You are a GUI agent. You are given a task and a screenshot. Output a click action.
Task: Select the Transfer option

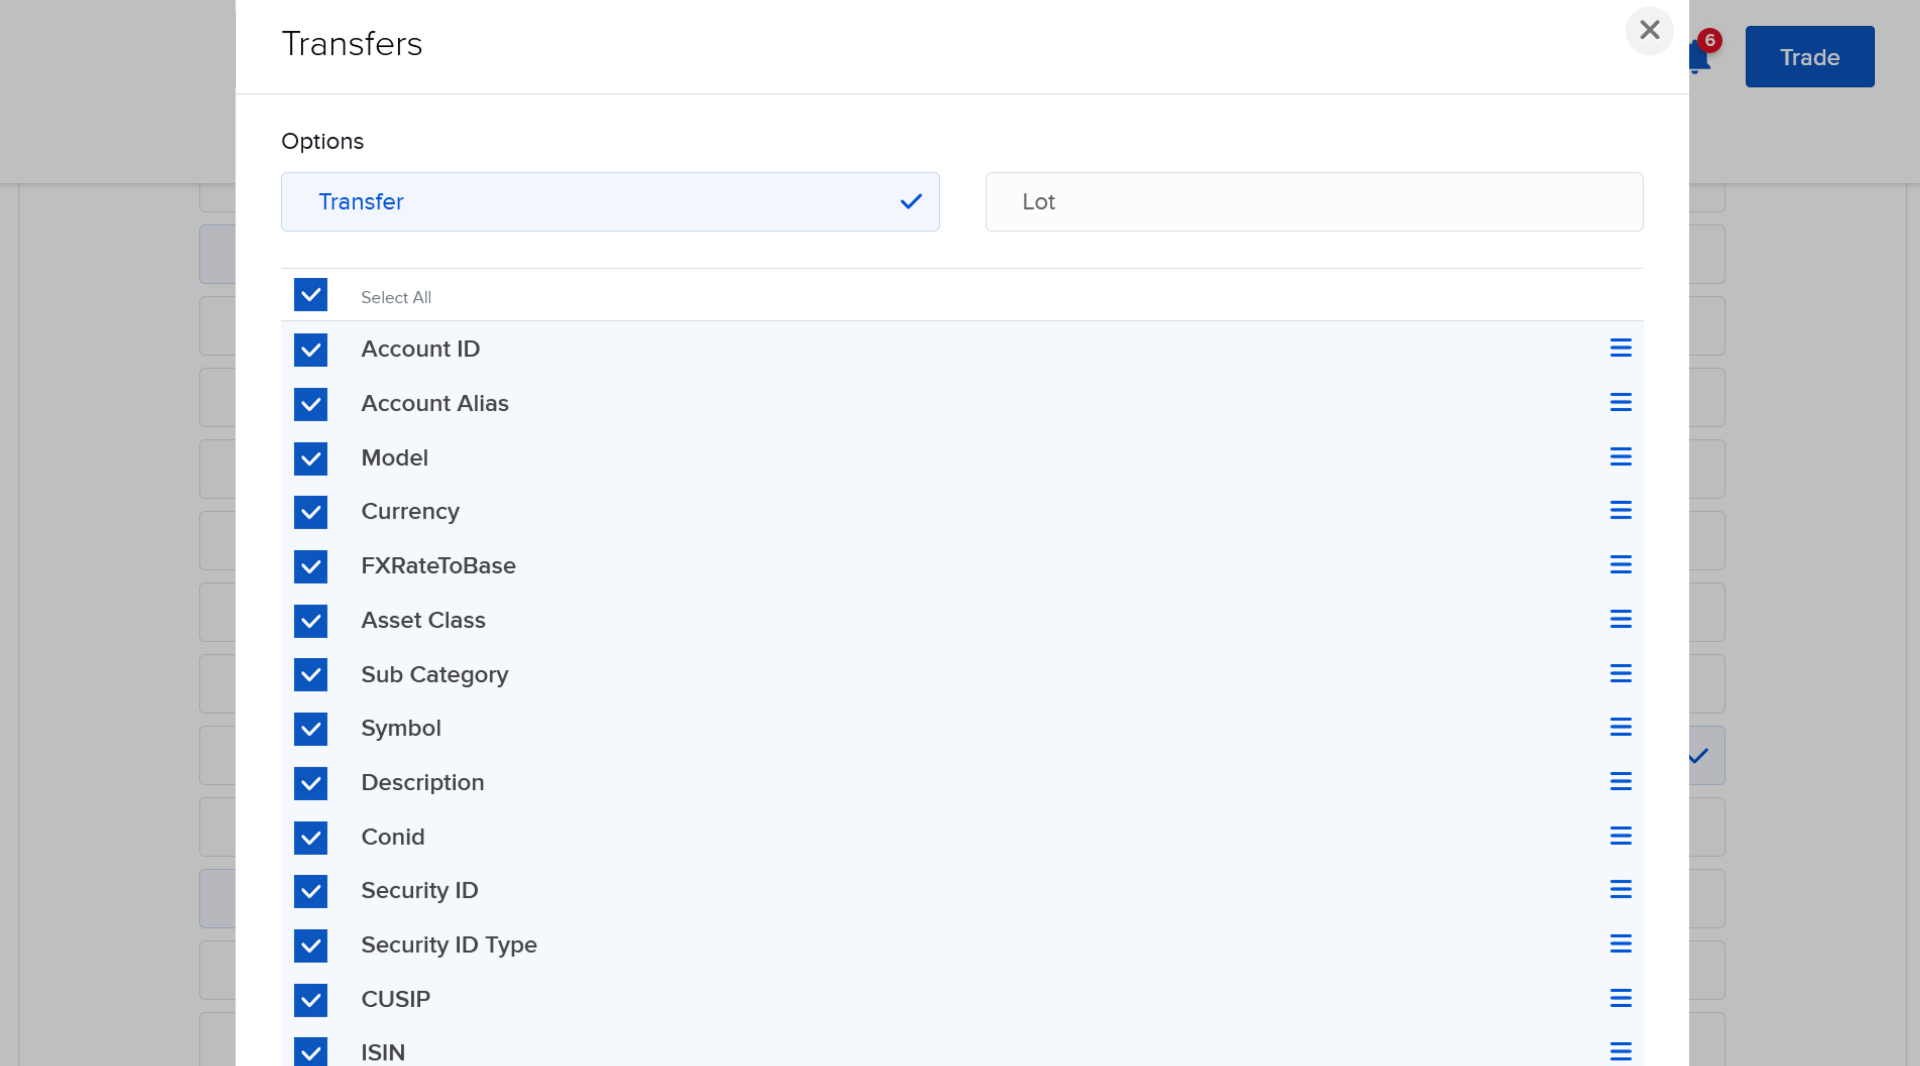tap(610, 201)
